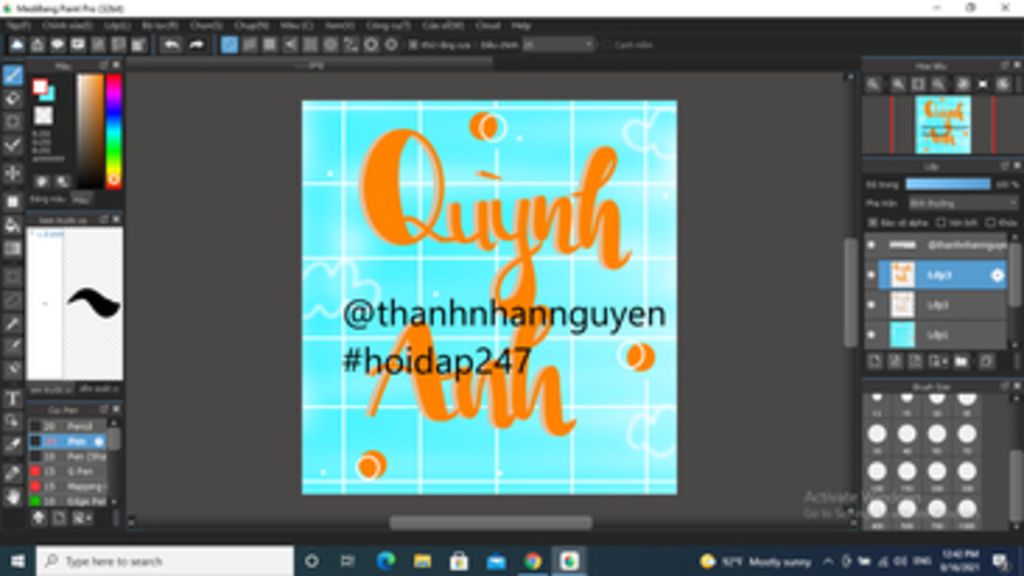
Task: Open File Explorer from the taskbar
Action: (x=423, y=561)
